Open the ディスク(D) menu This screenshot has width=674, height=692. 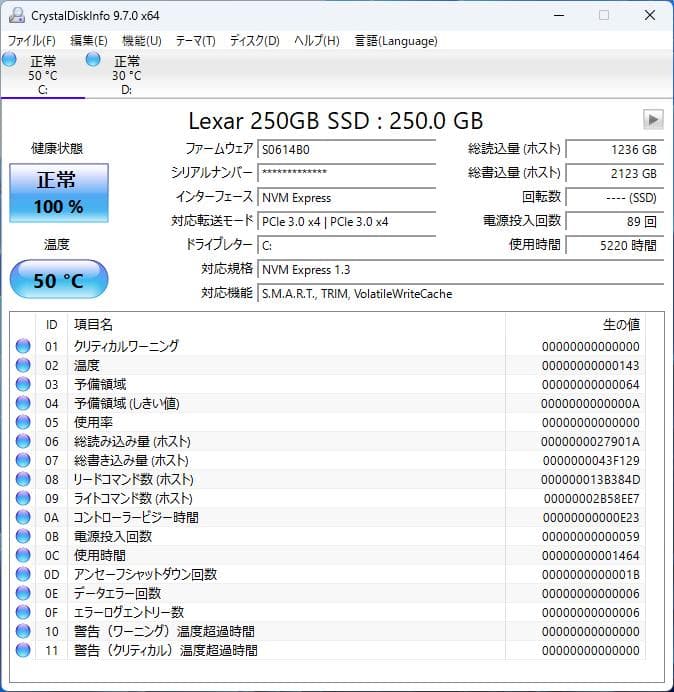point(255,41)
